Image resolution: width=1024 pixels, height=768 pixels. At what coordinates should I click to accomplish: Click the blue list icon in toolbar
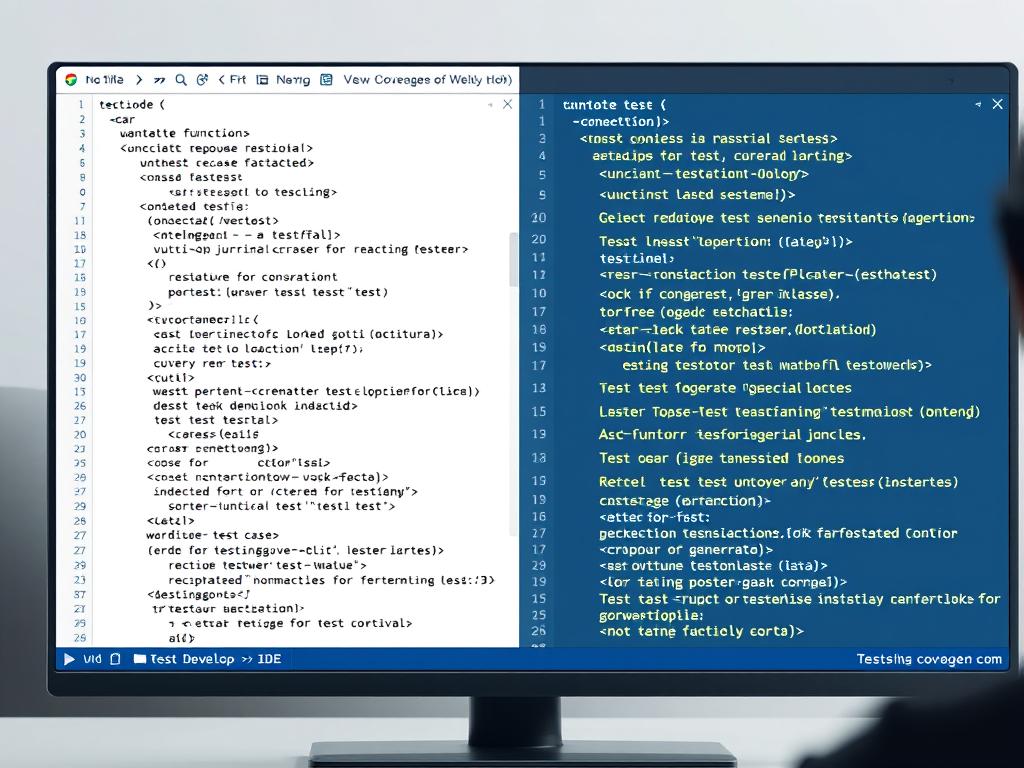coord(327,80)
